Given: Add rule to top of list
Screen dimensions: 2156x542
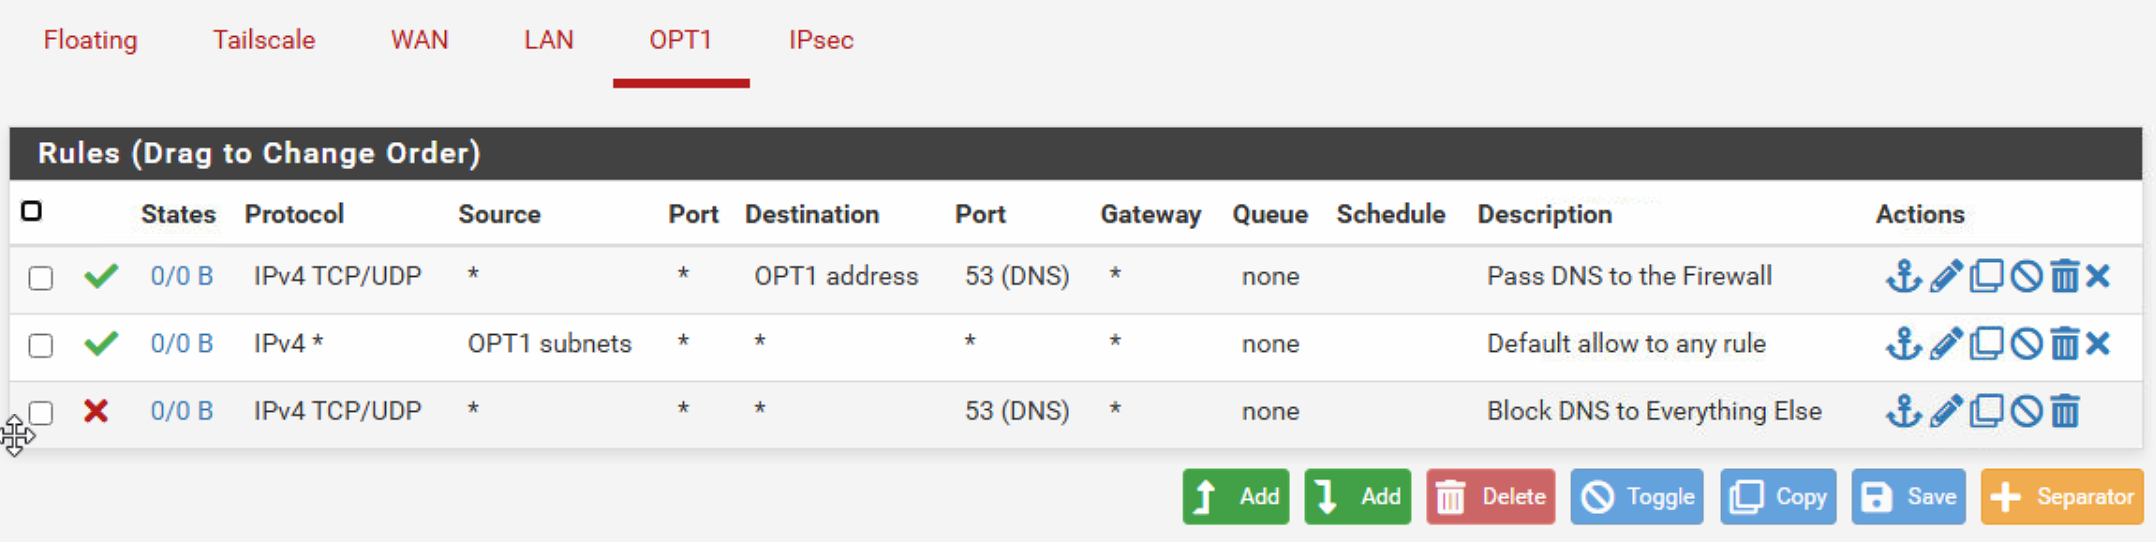Looking at the screenshot, I should [x=1235, y=497].
